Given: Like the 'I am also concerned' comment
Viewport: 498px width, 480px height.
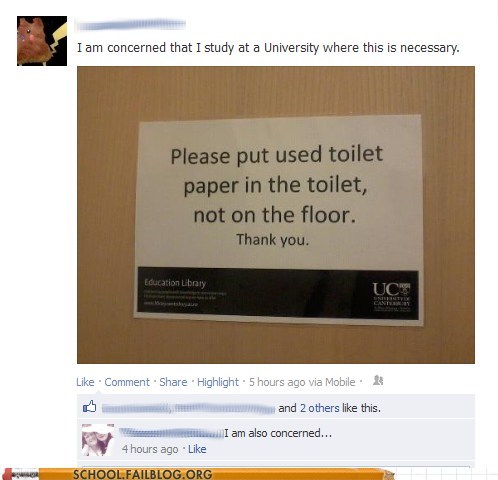Looking at the screenshot, I should click(x=197, y=449).
